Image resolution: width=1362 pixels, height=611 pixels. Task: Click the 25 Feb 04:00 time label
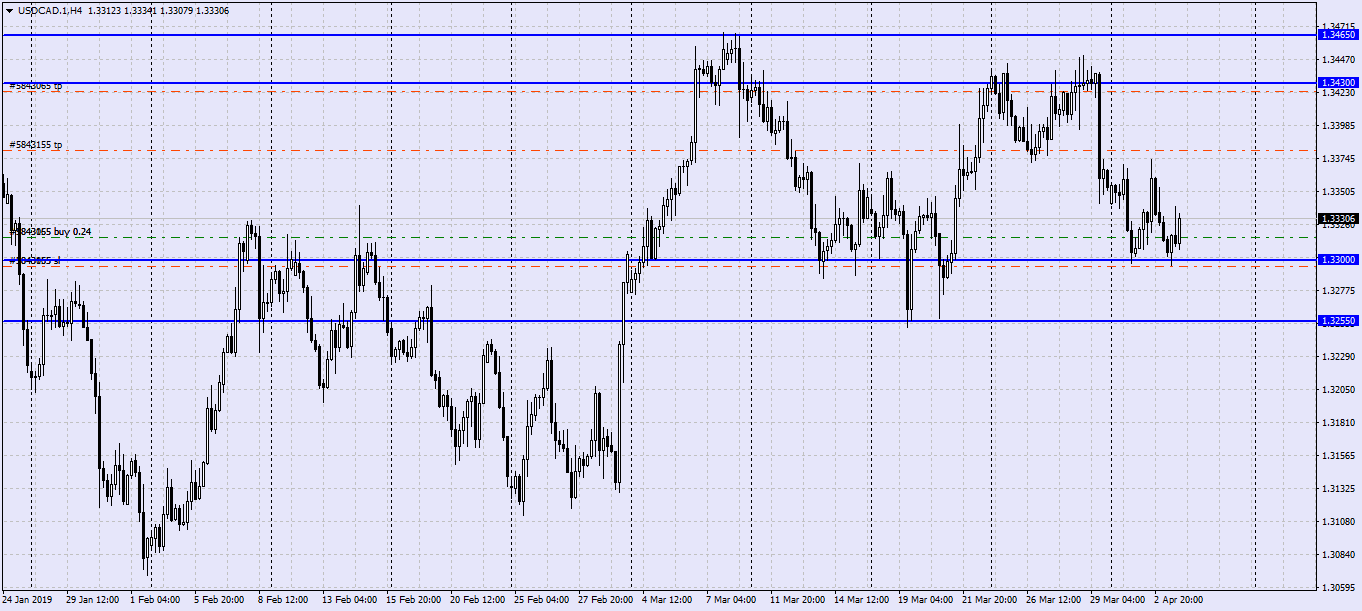(x=542, y=601)
